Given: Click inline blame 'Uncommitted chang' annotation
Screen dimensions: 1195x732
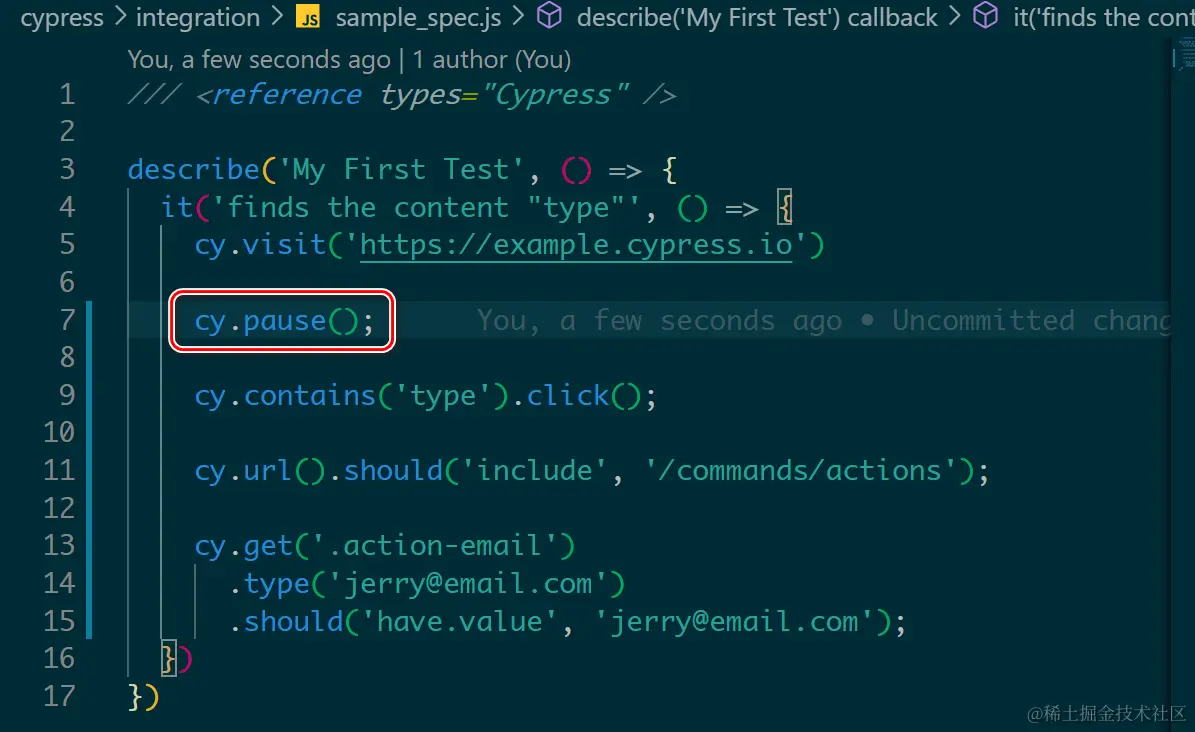Looking at the screenshot, I should tap(1032, 320).
